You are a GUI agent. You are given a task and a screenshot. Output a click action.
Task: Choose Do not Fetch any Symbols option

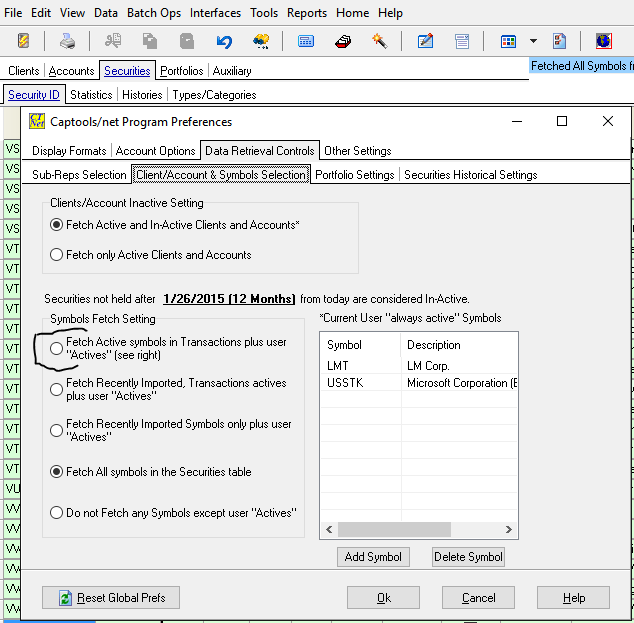coord(57,513)
